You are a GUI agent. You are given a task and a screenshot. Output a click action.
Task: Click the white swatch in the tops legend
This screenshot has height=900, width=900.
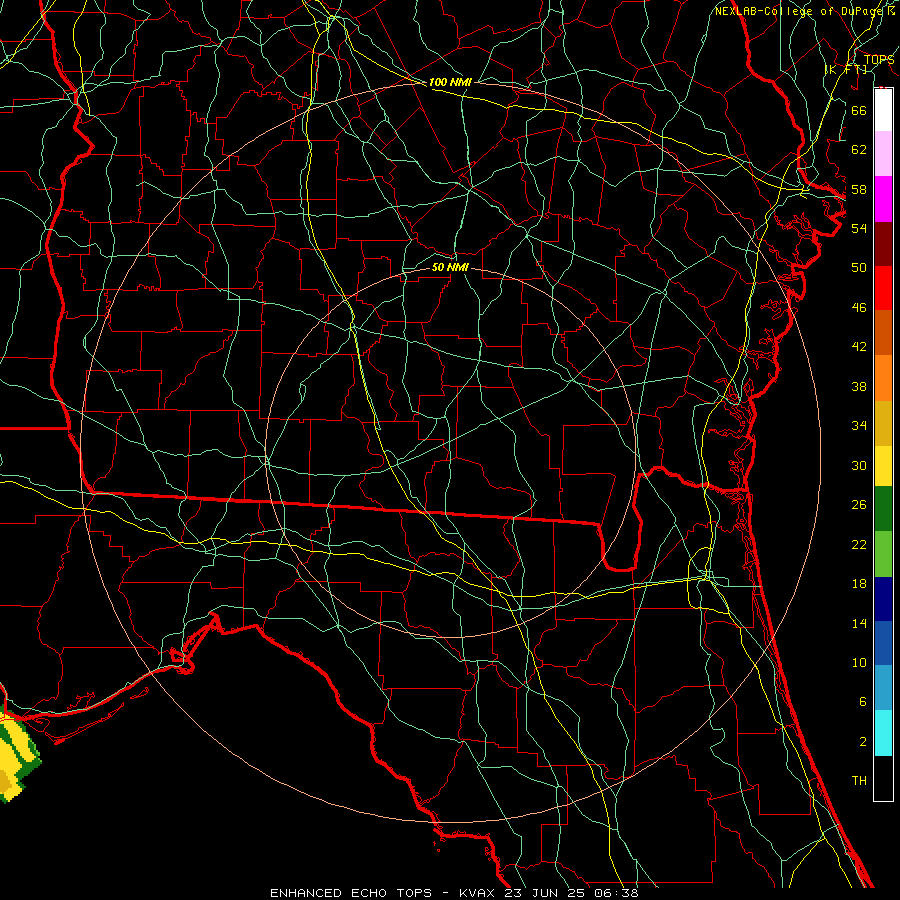pyautogui.click(x=883, y=110)
